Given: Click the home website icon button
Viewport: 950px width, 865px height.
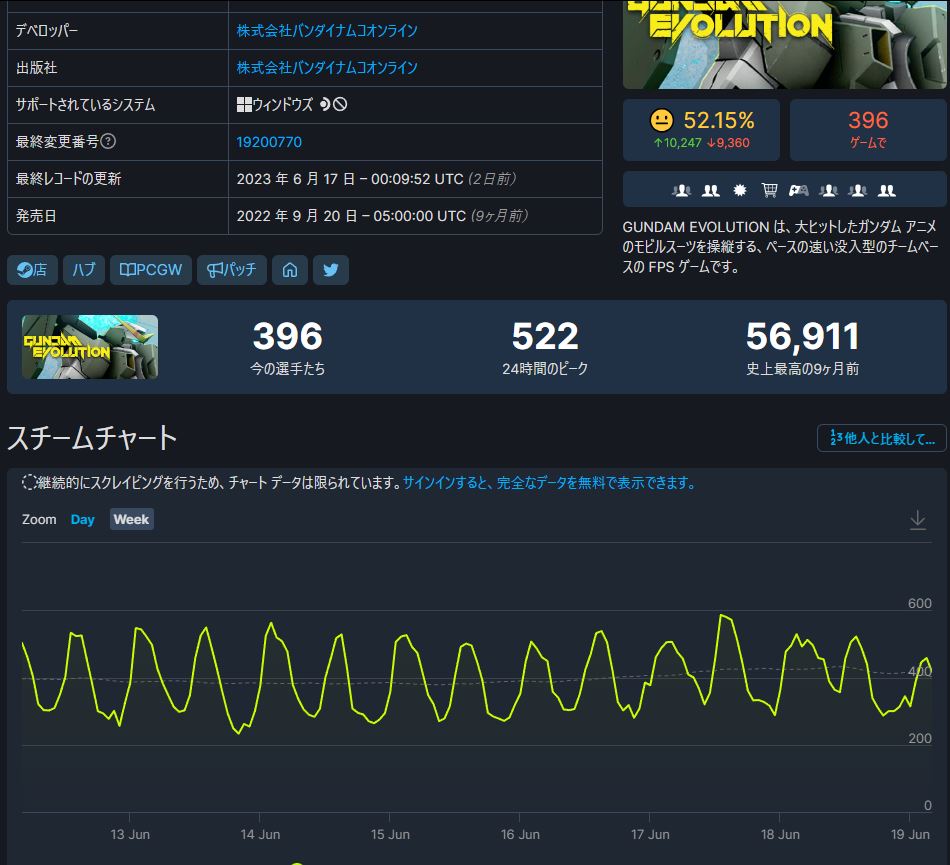Looking at the screenshot, I should [289, 270].
